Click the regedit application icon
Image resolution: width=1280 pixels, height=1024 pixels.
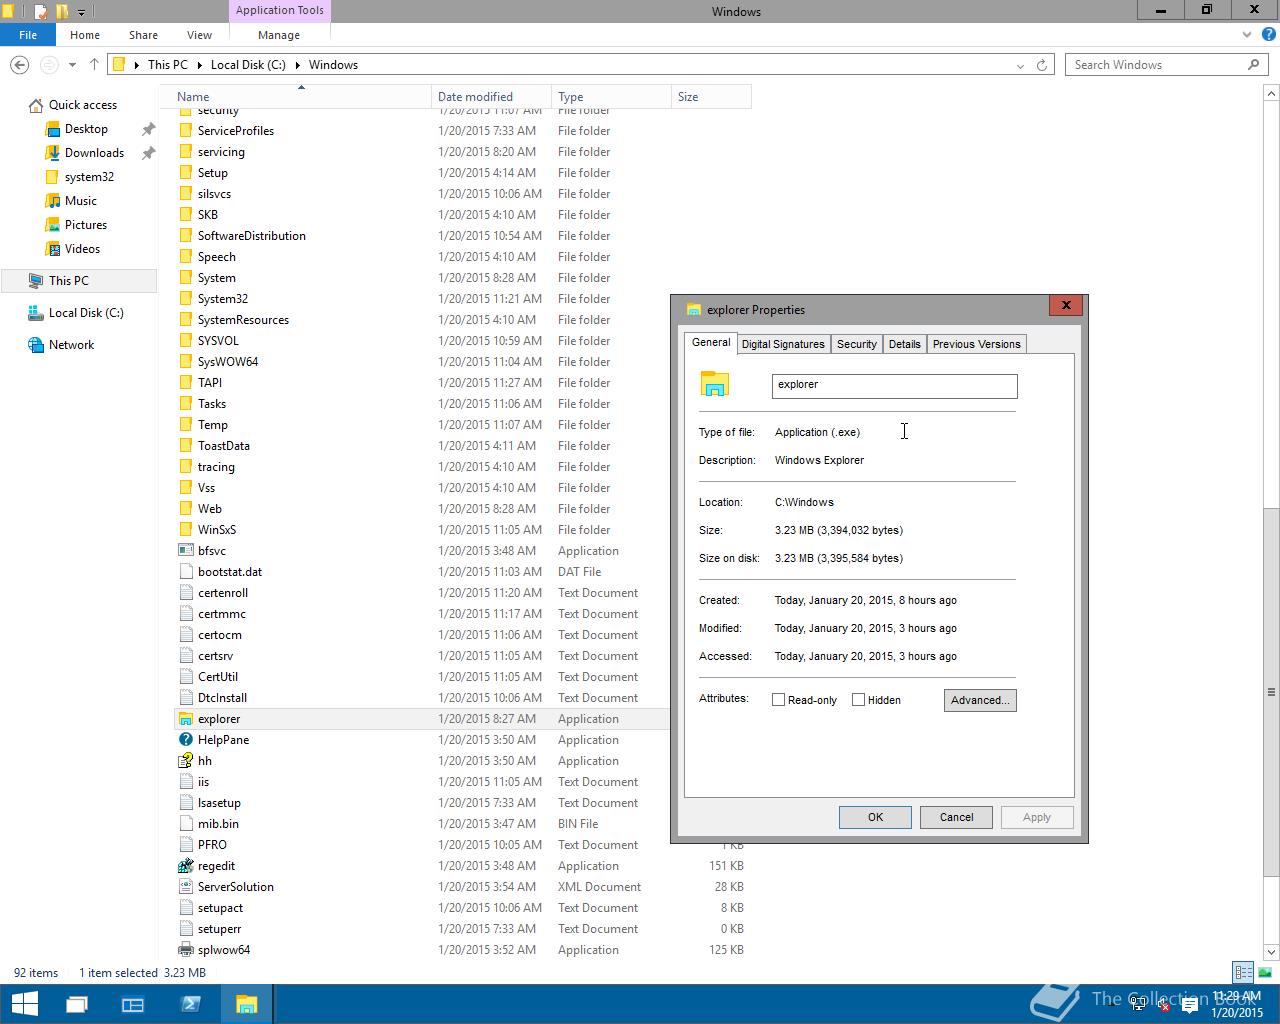[x=186, y=866]
